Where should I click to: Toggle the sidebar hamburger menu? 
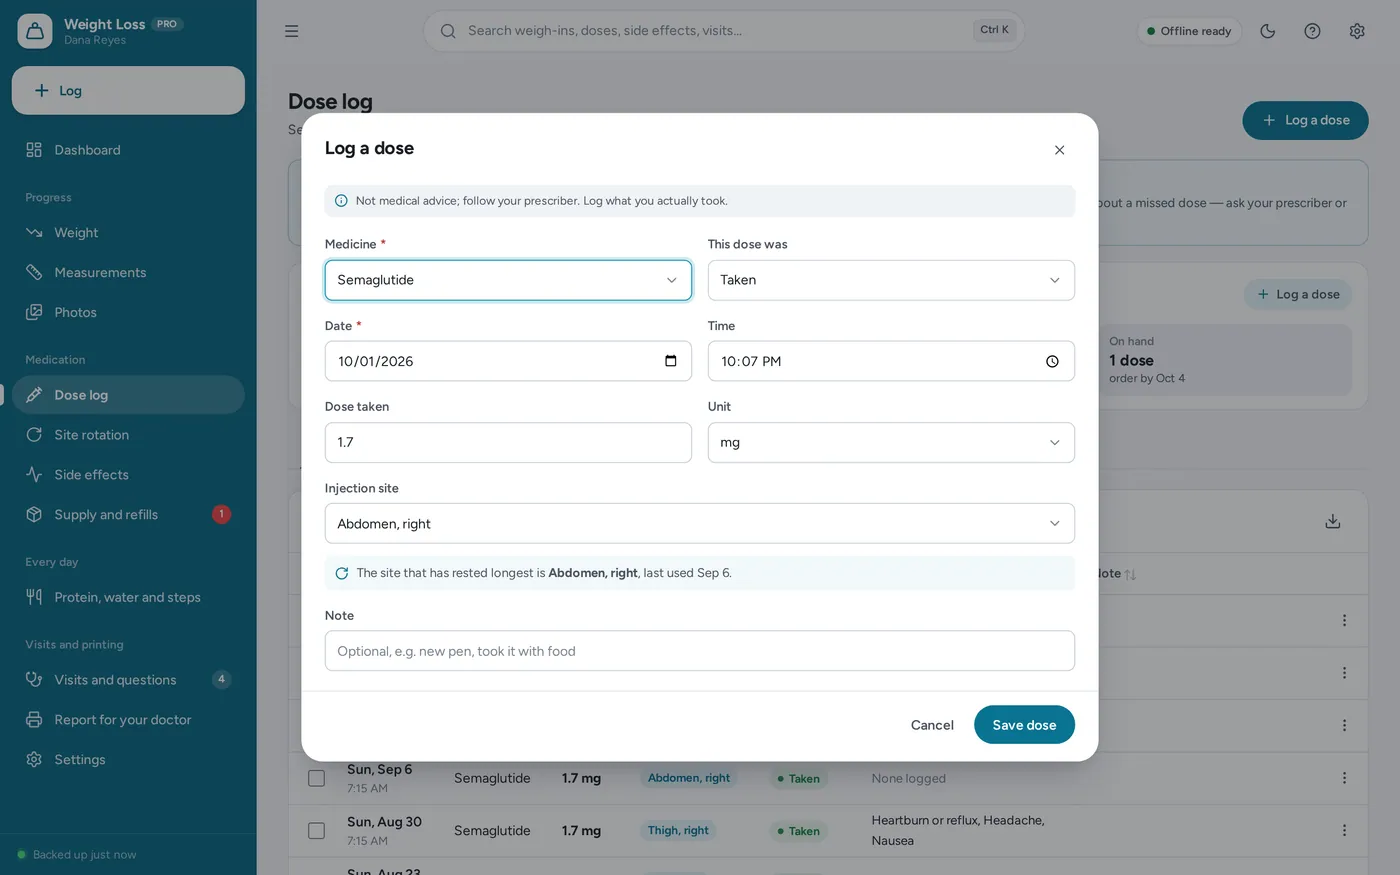click(291, 31)
